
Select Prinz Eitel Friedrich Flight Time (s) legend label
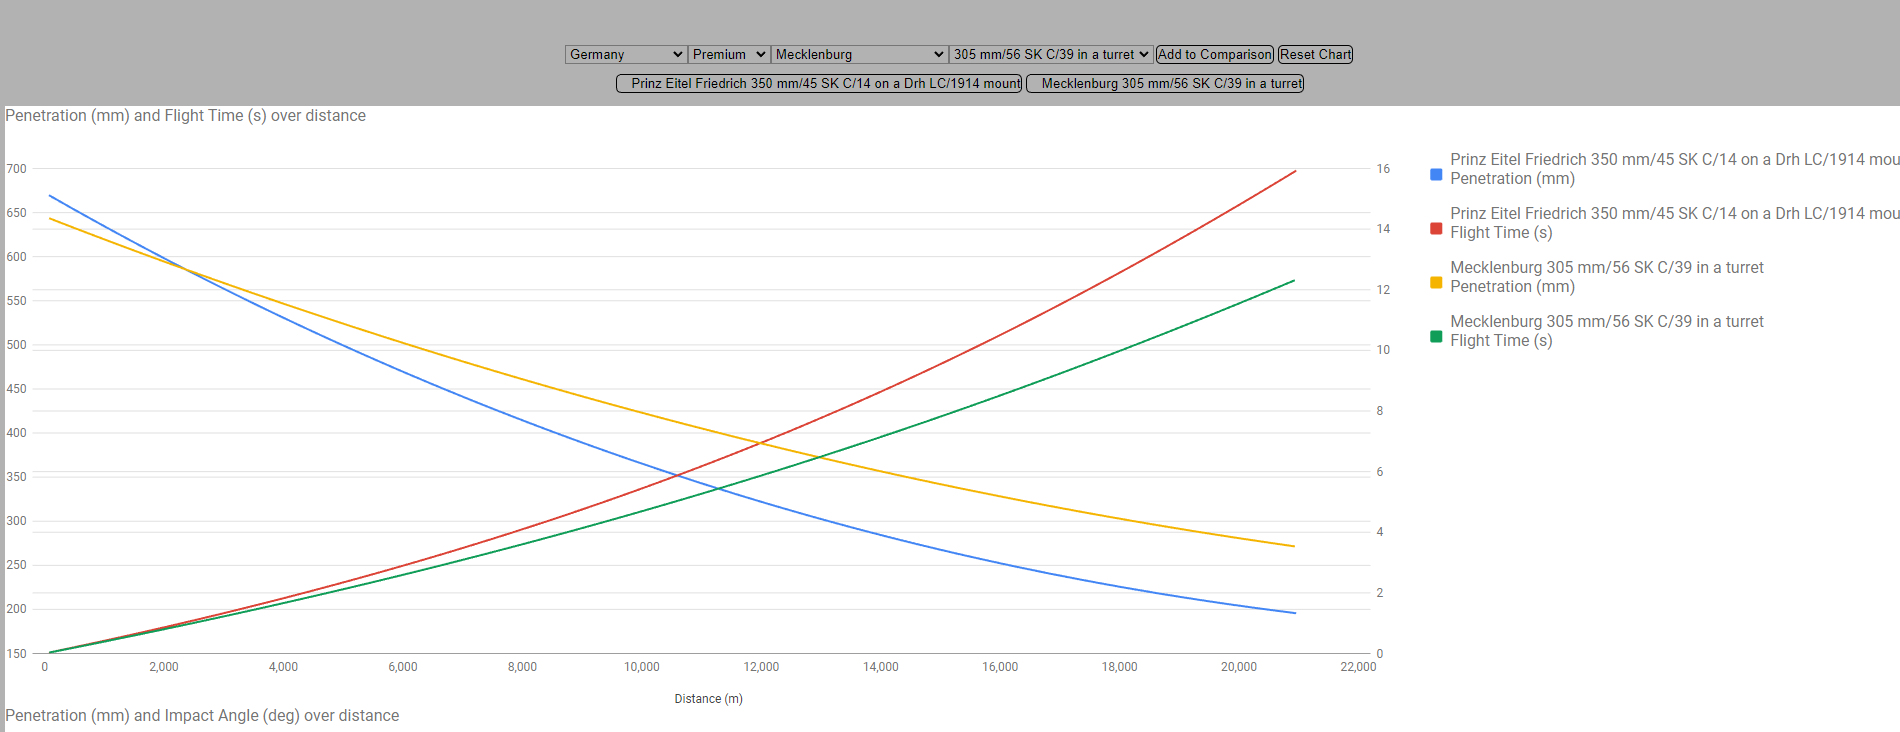(1675, 223)
